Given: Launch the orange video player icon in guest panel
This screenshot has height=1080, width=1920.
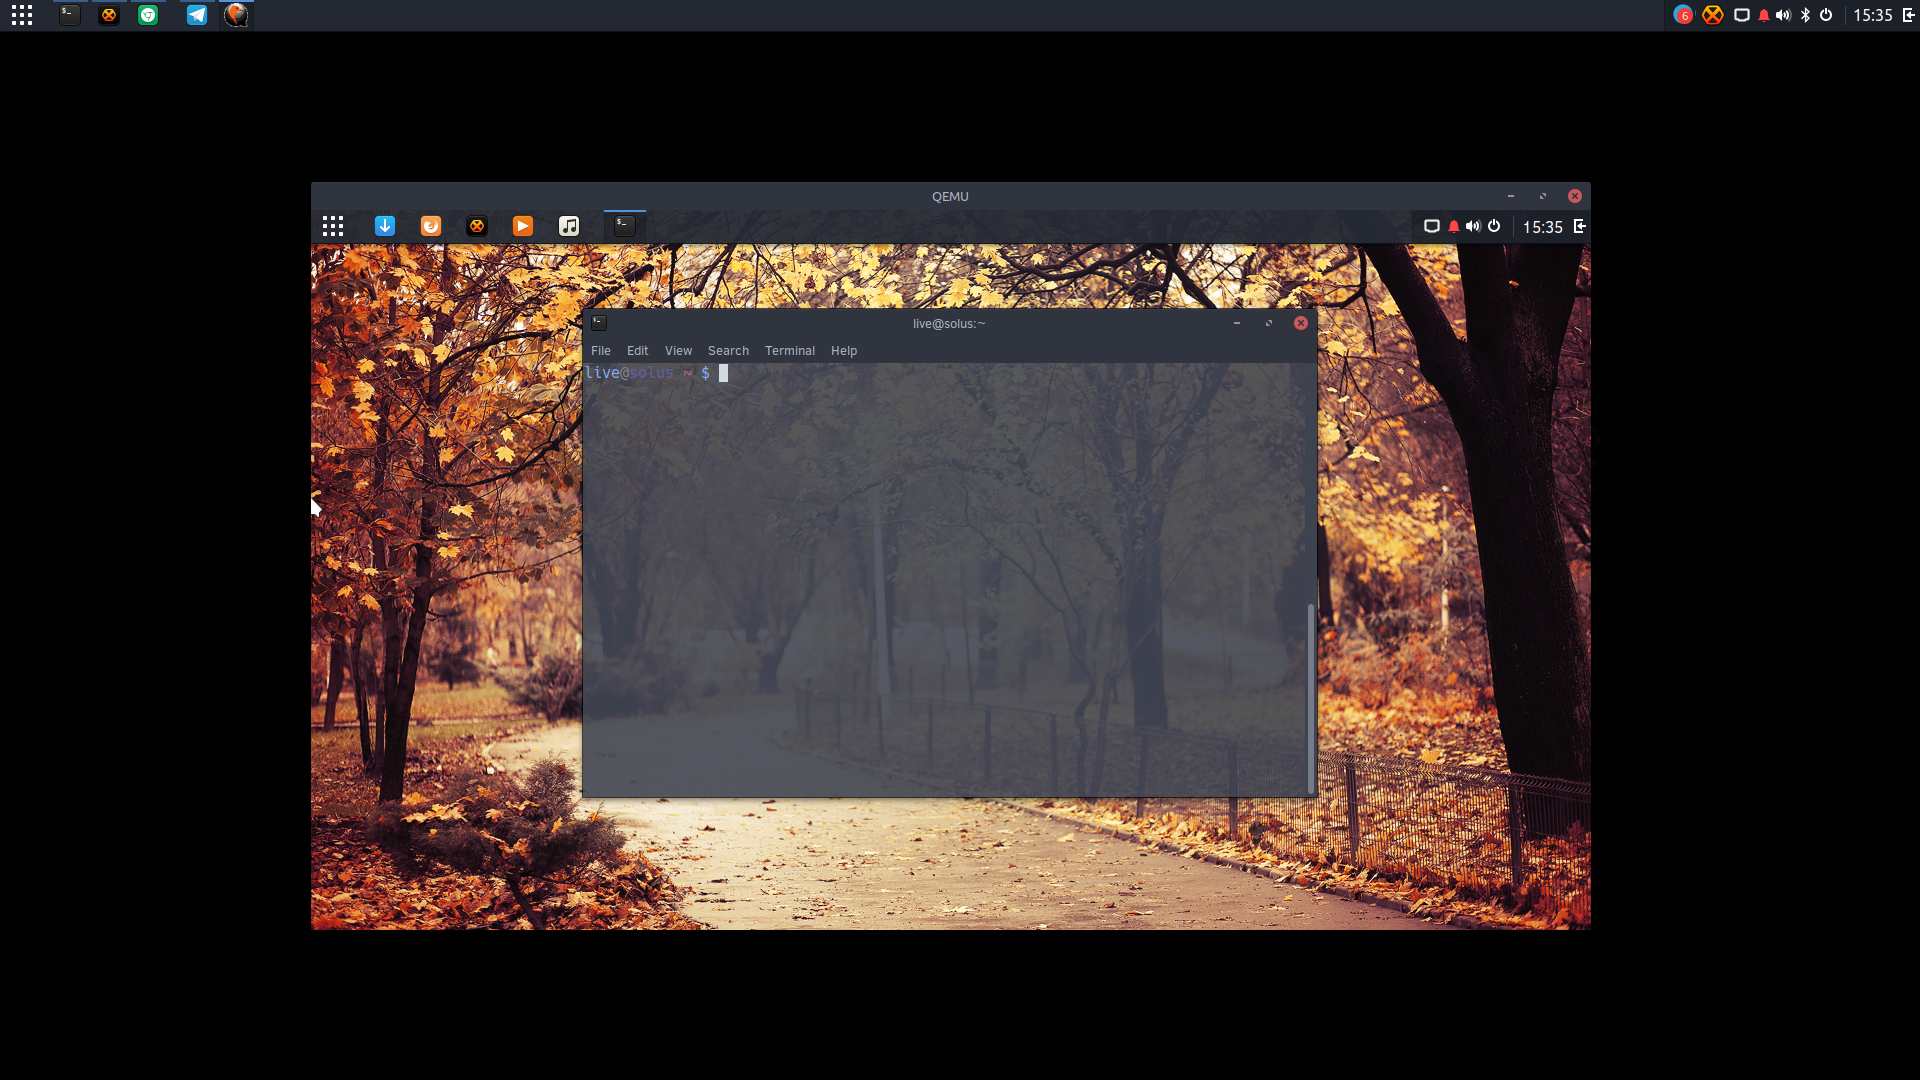Looking at the screenshot, I should click(523, 226).
